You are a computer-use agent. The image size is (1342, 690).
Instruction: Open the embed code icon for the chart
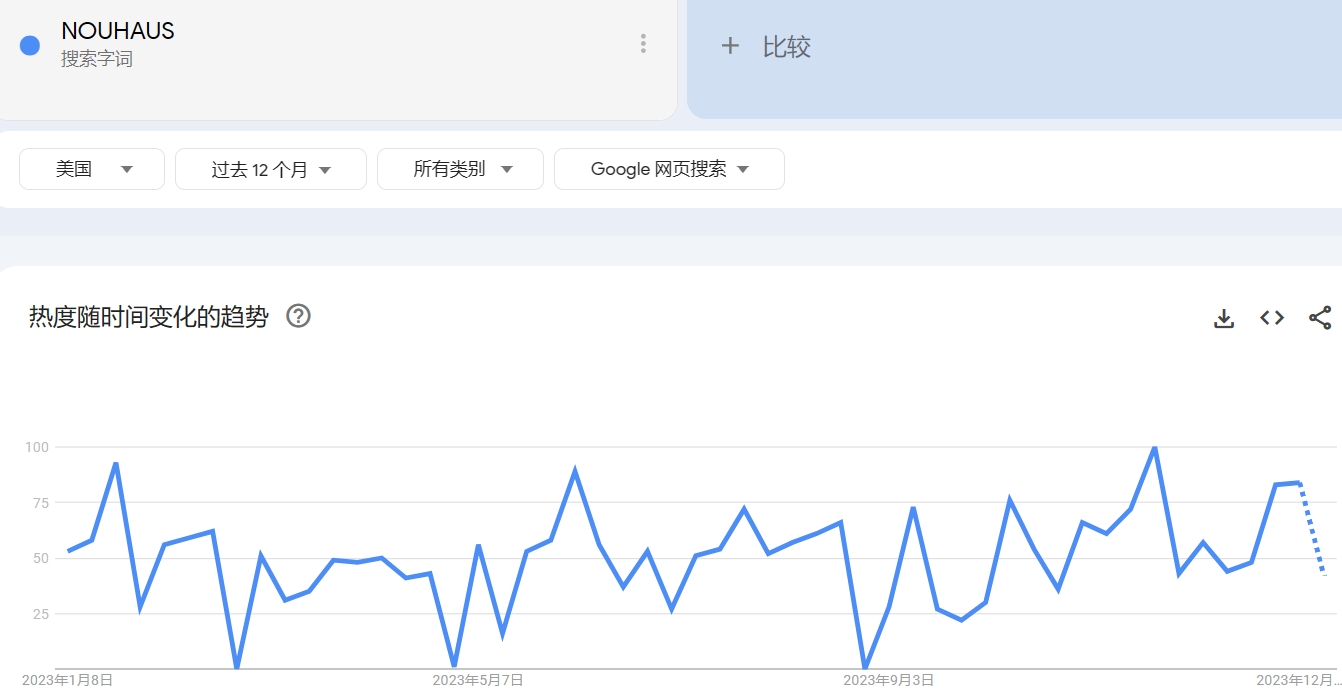[1272, 318]
